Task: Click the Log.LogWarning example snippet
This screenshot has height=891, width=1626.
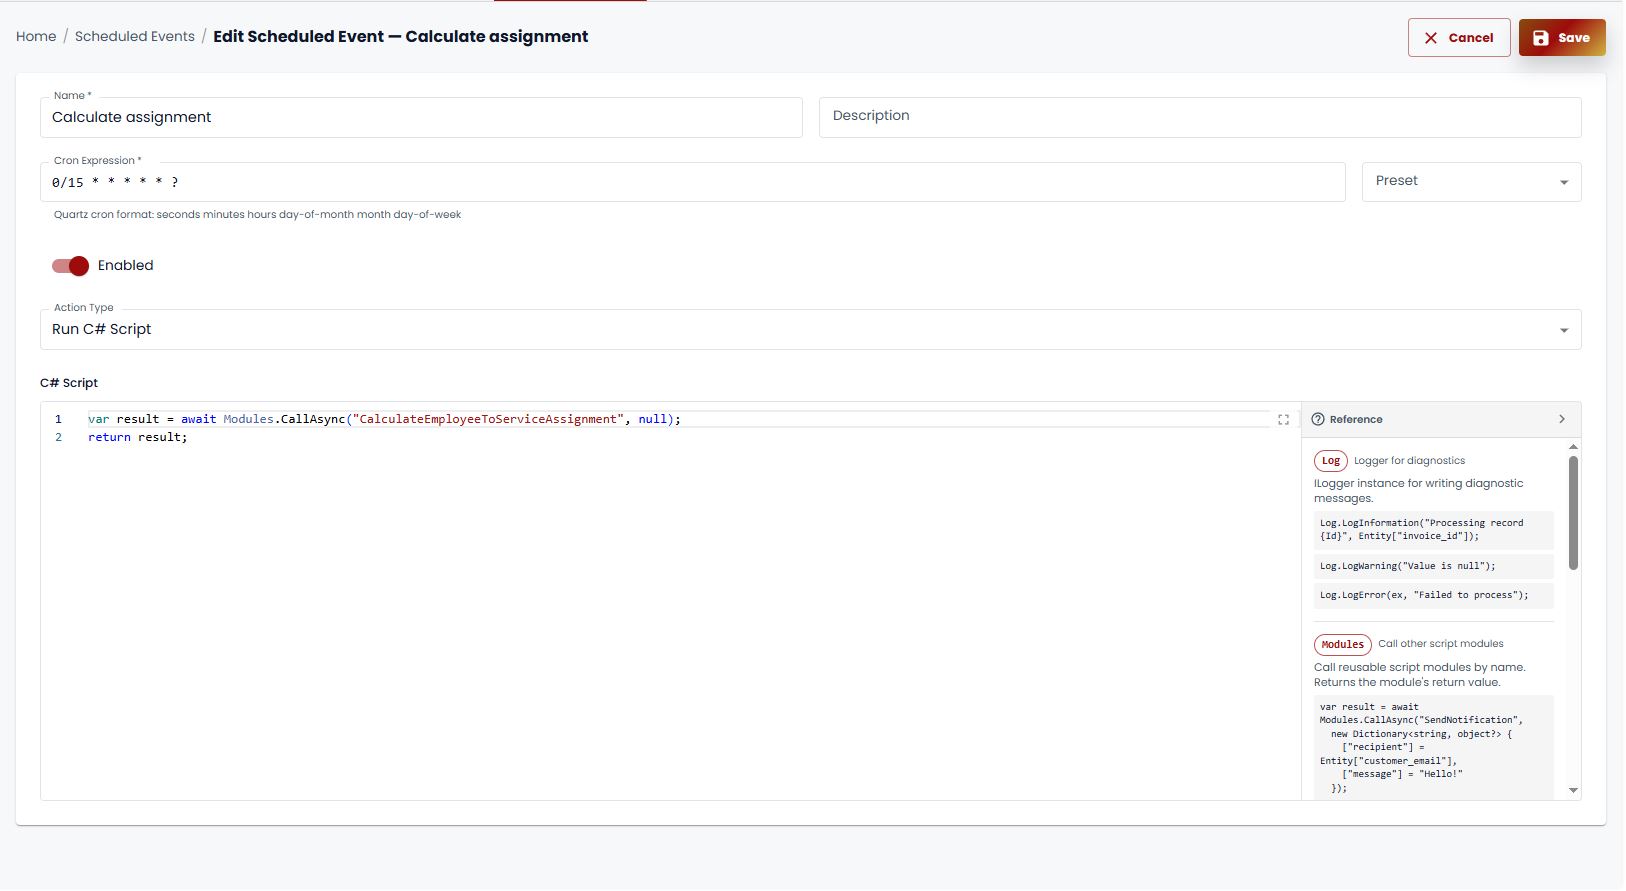Action: (x=1433, y=566)
